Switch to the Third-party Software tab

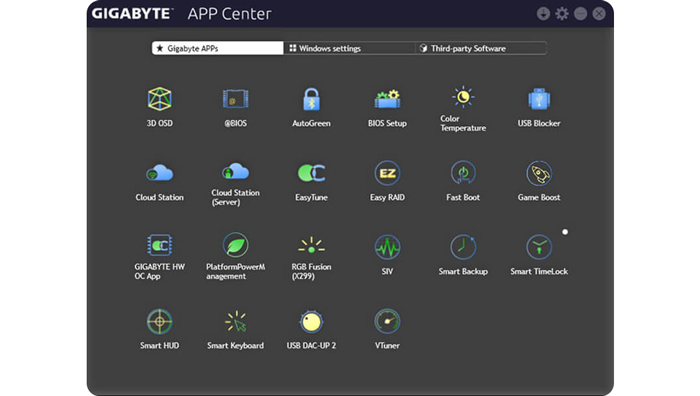481,48
